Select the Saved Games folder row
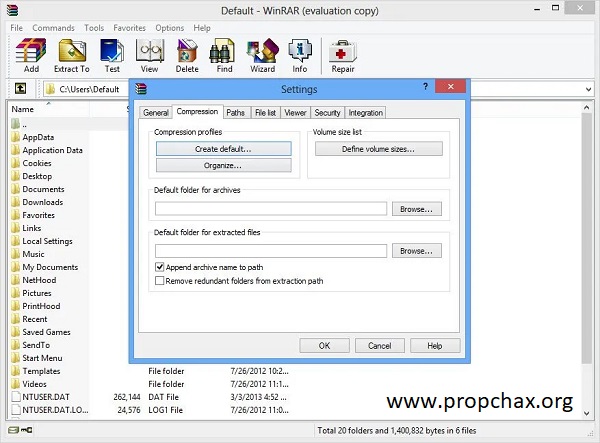The image size is (600, 443). pyautogui.click(x=46, y=332)
